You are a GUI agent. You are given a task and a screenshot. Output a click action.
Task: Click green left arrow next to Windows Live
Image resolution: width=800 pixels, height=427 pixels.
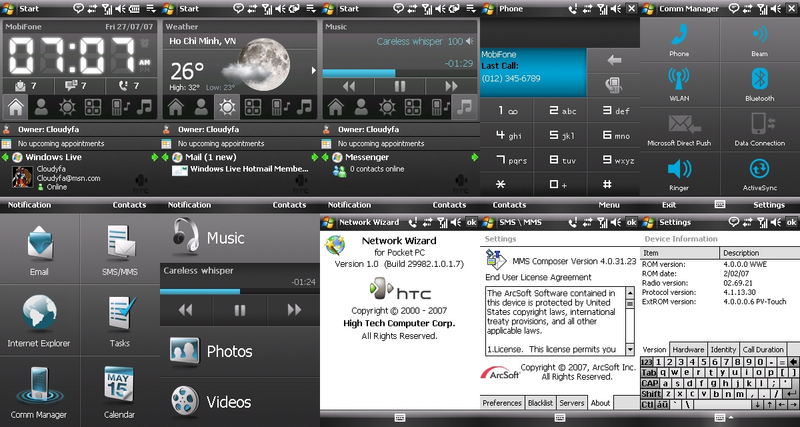coord(6,157)
